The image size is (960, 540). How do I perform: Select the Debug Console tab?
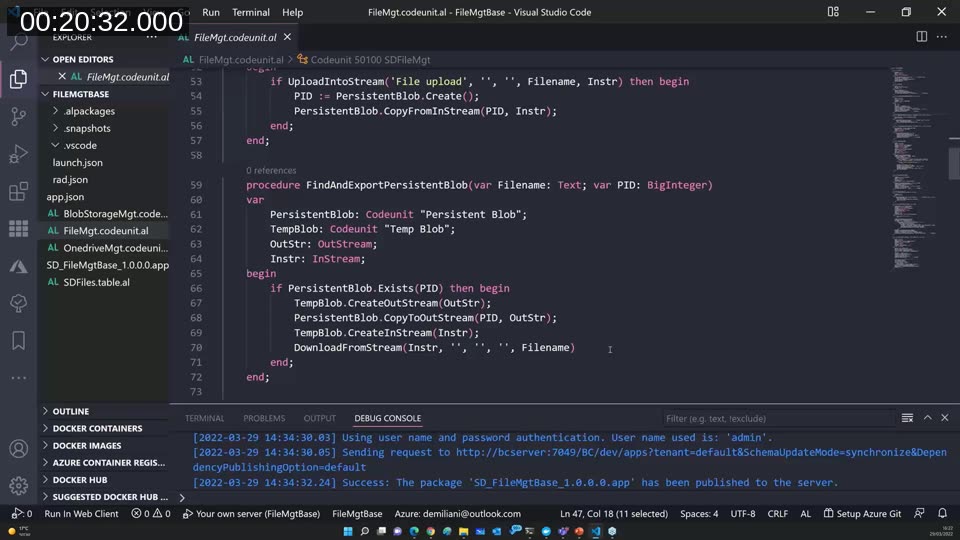point(388,418)
